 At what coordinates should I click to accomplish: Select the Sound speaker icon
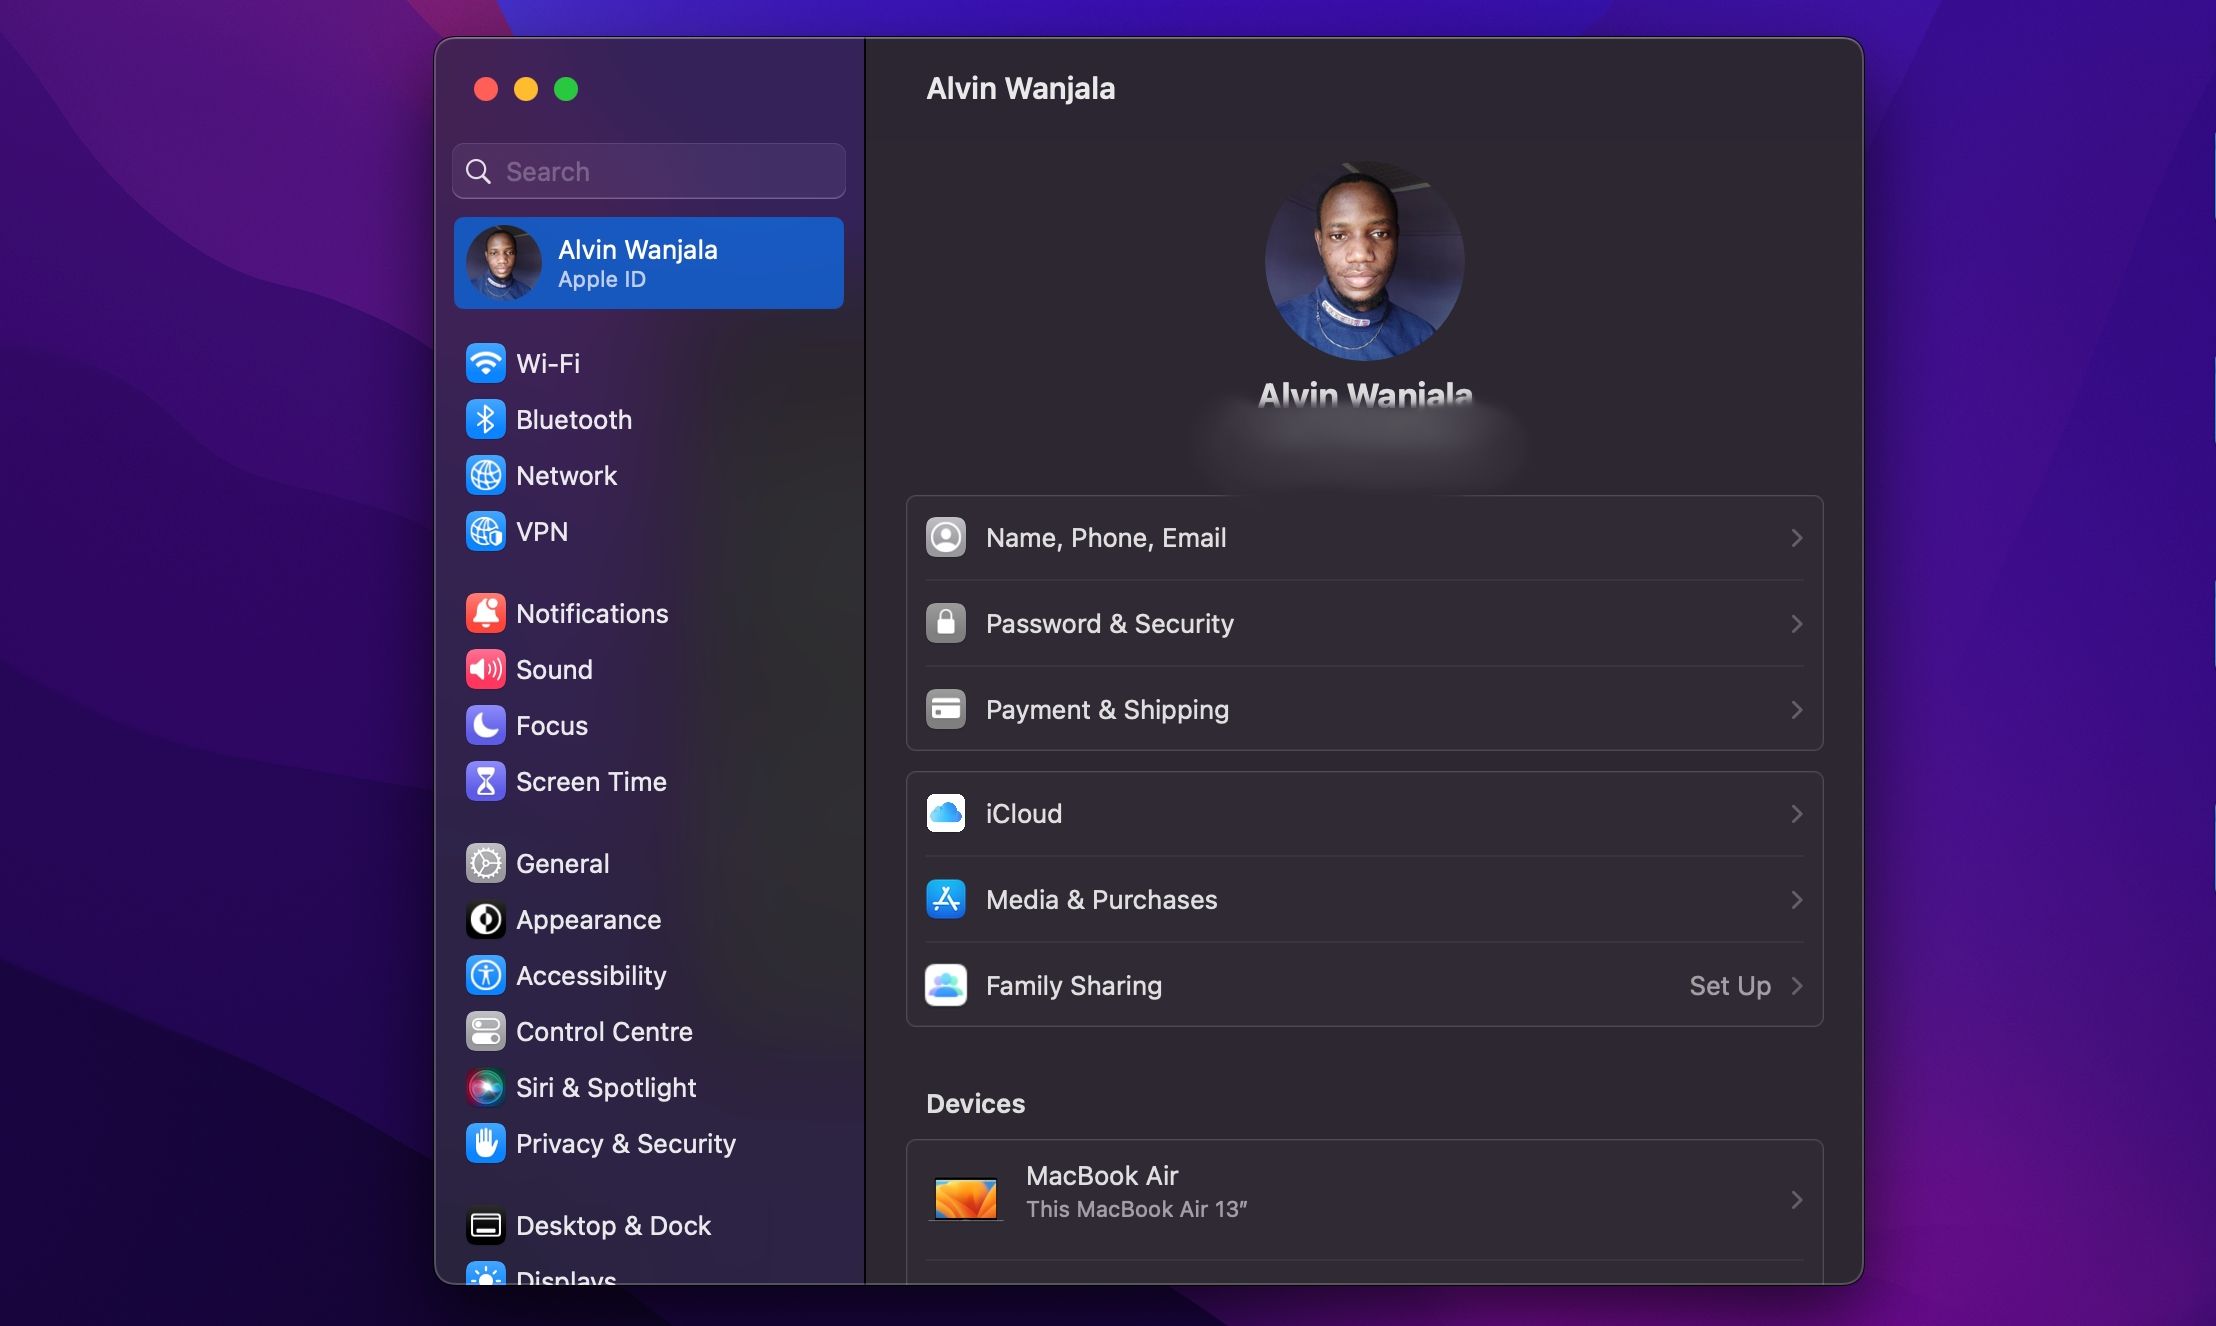tap(487, 669)
